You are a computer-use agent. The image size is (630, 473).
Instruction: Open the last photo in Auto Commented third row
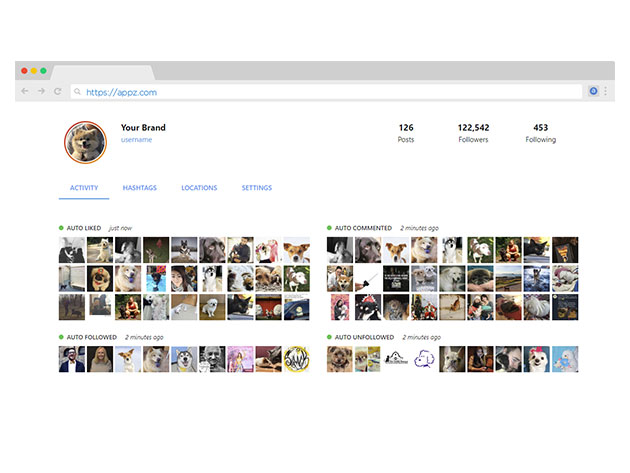point(565,307)
